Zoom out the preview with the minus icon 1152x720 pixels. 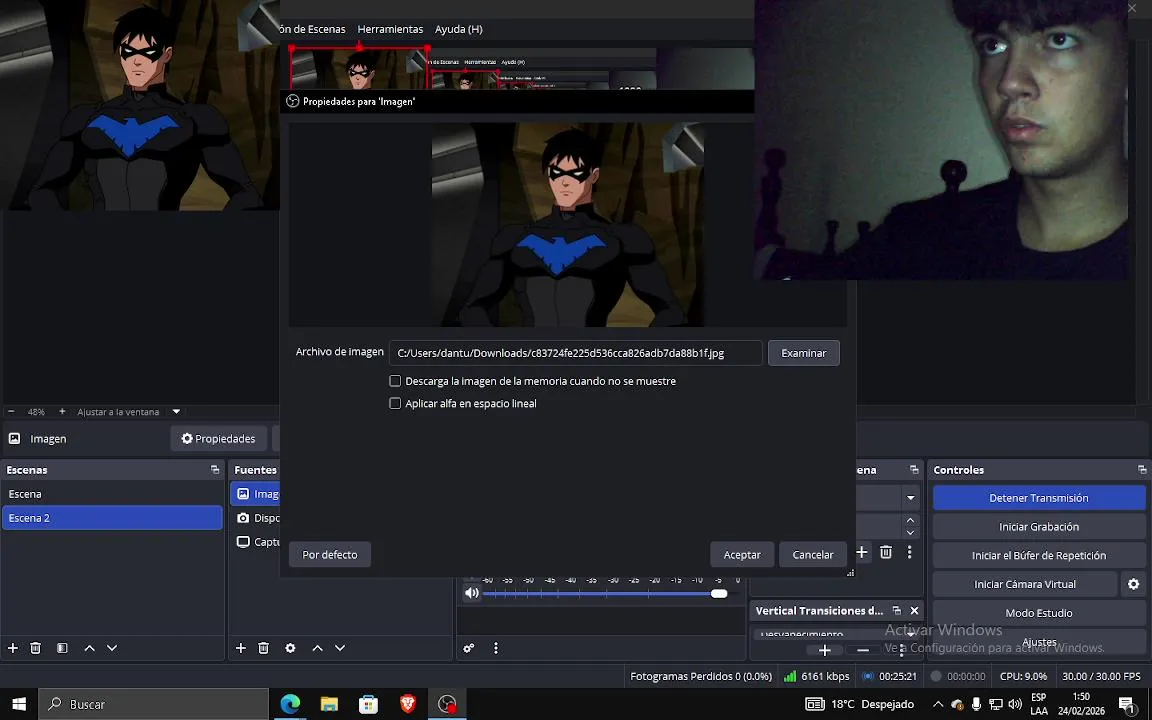tap(11, 411)
